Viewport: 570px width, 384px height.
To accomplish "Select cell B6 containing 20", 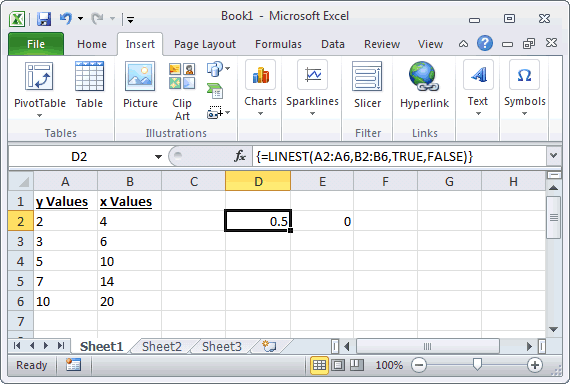I will point(129,301).
